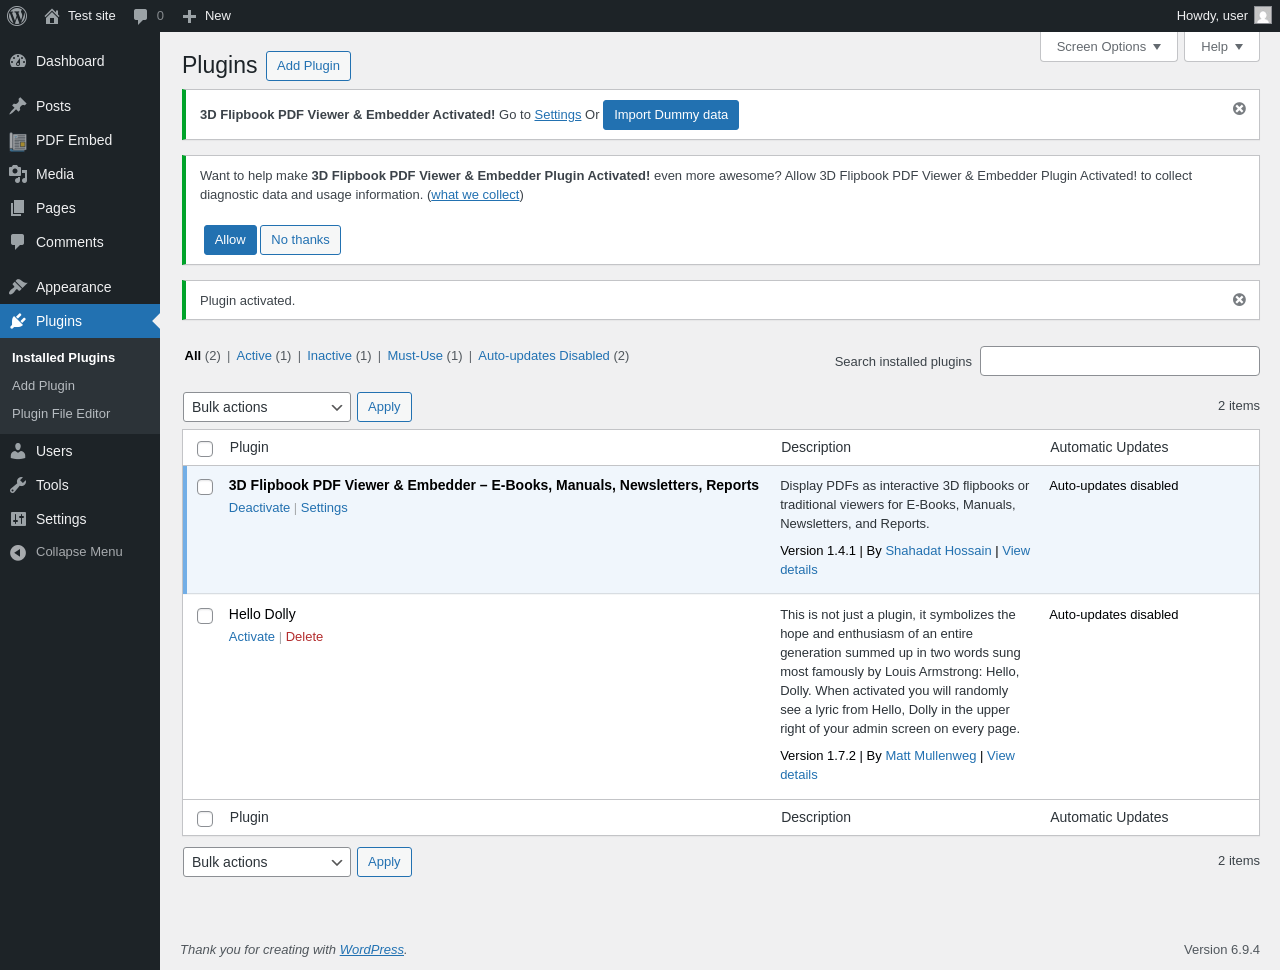Expand the Screen Options panel

coord(1109,47)
